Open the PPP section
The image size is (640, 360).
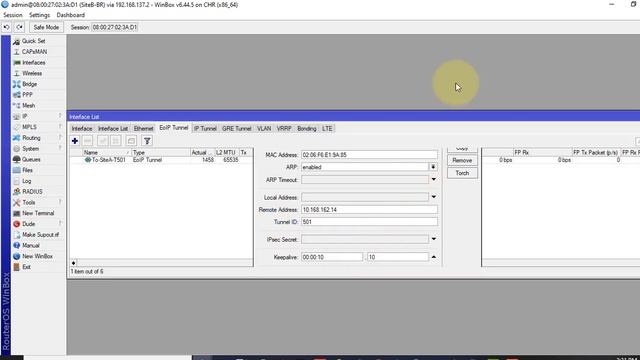point(27,95)
